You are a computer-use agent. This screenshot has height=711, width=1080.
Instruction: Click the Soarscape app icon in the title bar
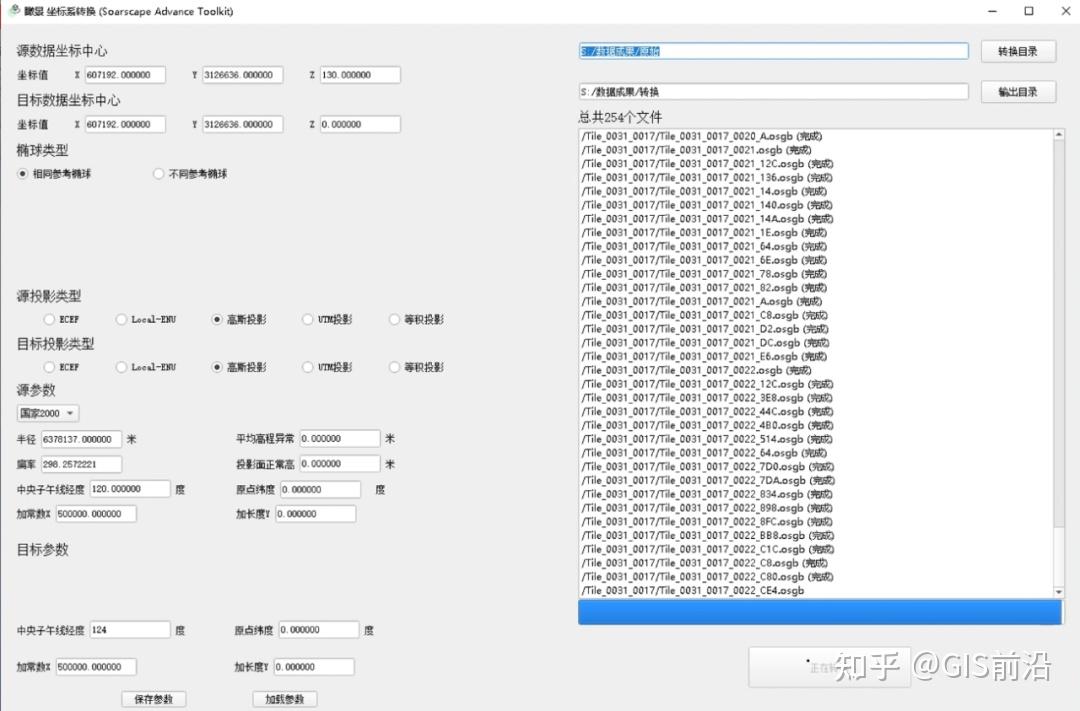(14, 11)
